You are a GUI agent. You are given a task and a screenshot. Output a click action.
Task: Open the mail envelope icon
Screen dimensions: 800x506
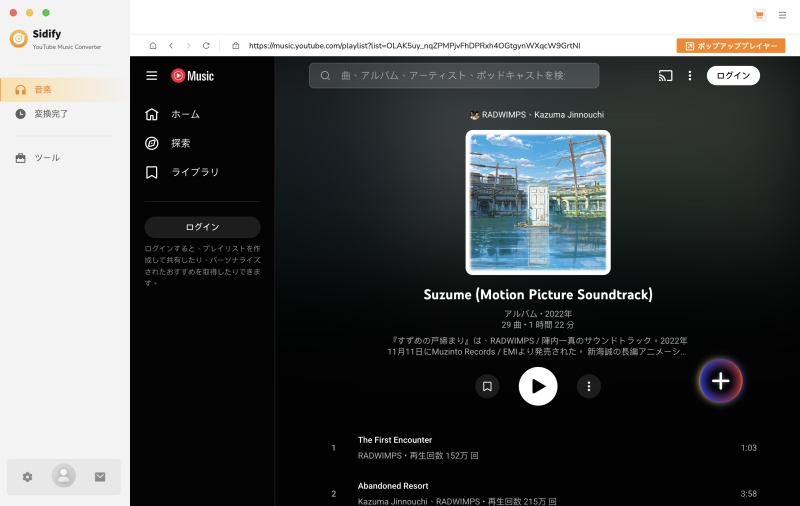[100, 477]
